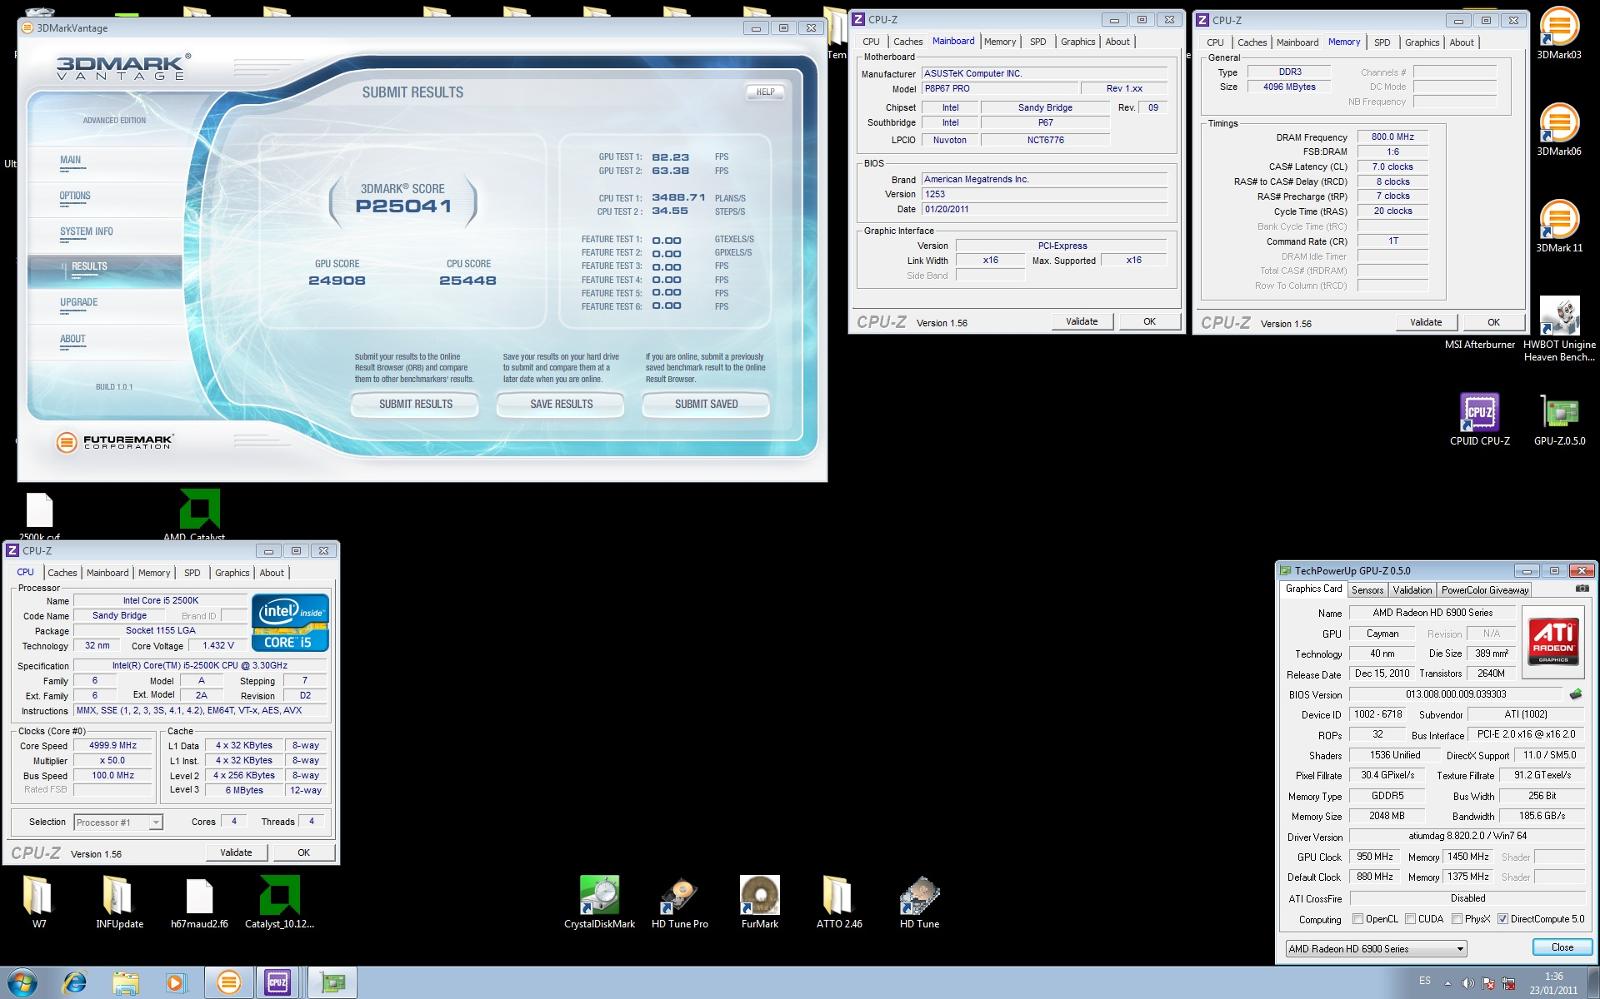Viewport: 1600px width, 999px height.
Task: Open the INFUpdate folder icon
Action: pos(119,902)
